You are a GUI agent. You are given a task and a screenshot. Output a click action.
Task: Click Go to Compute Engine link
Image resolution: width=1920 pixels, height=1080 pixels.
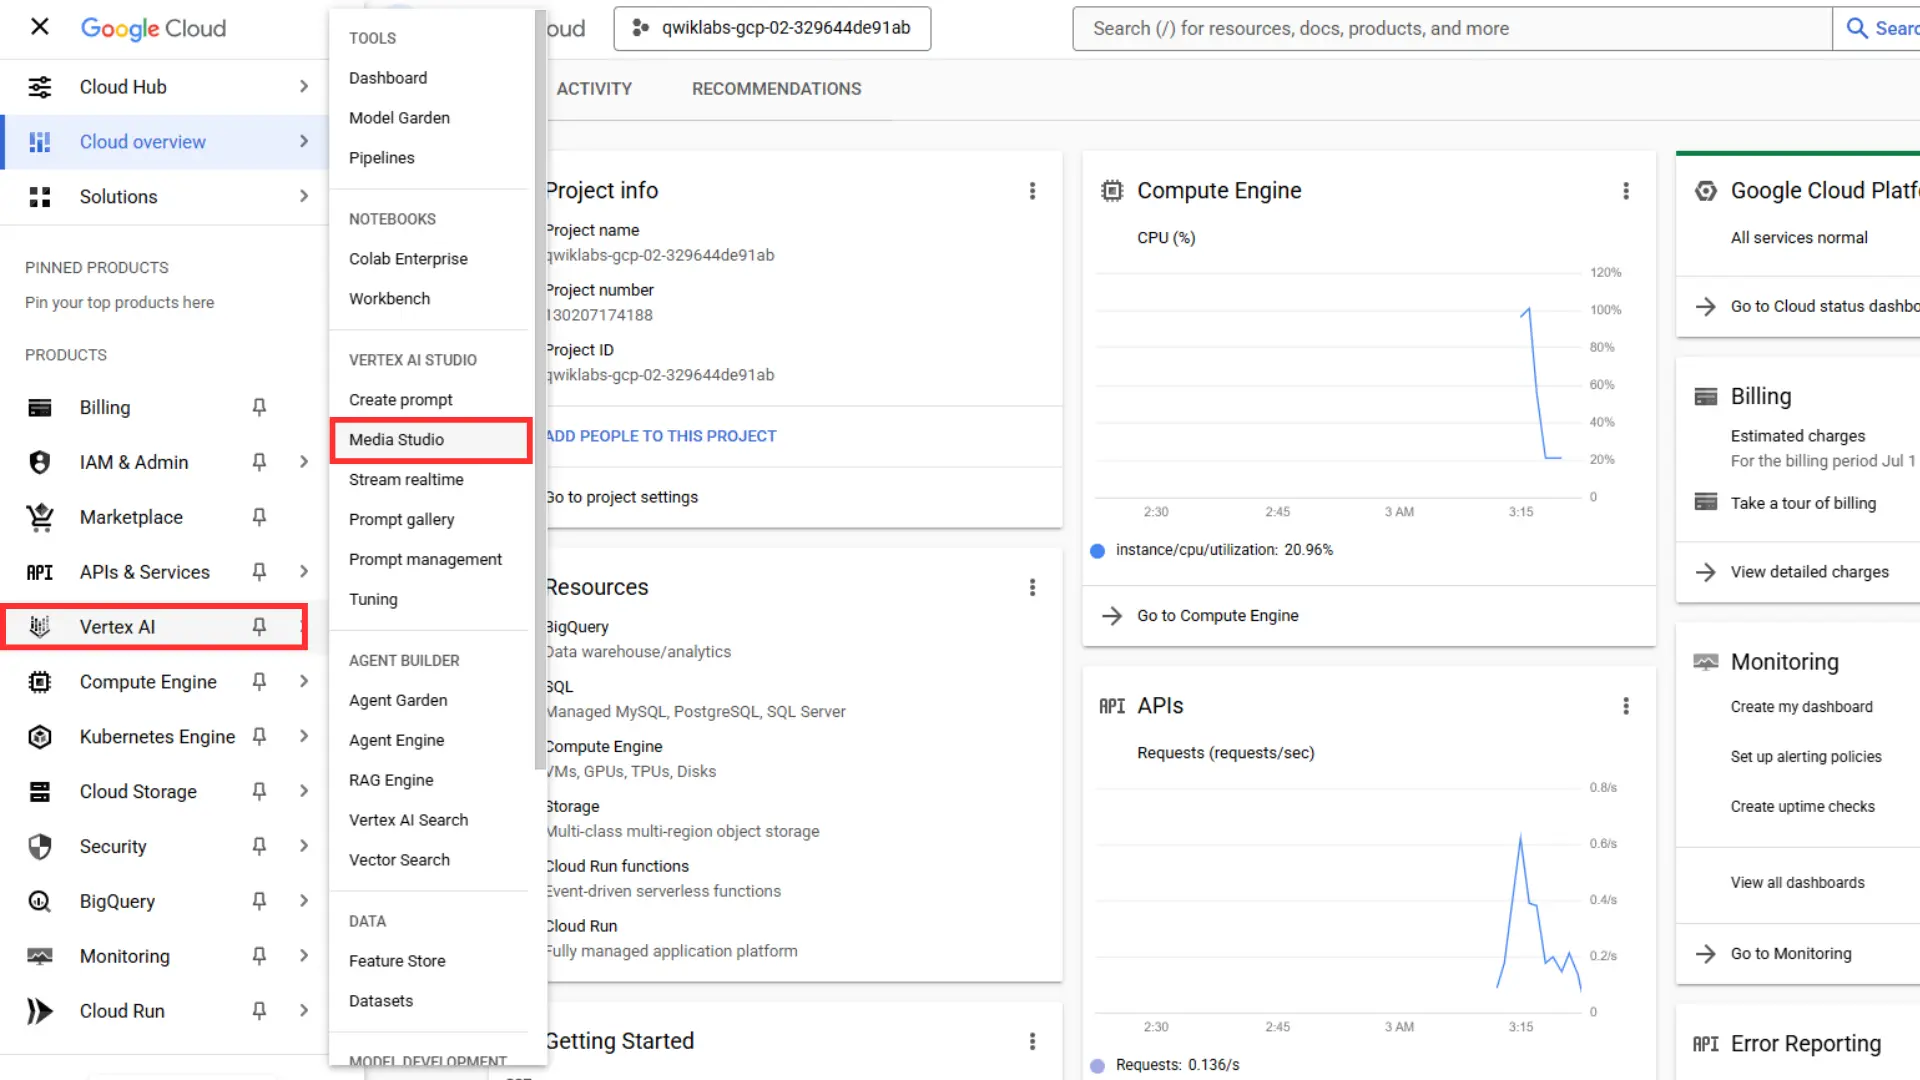[x=1217, y=616]
